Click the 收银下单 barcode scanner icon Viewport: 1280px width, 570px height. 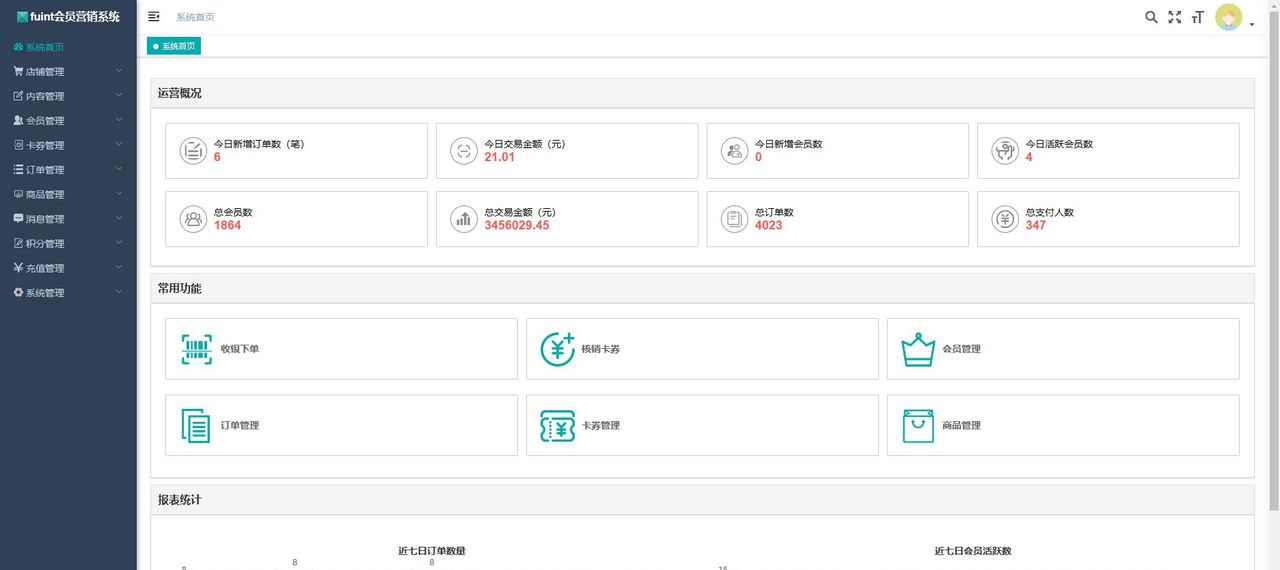197,349
